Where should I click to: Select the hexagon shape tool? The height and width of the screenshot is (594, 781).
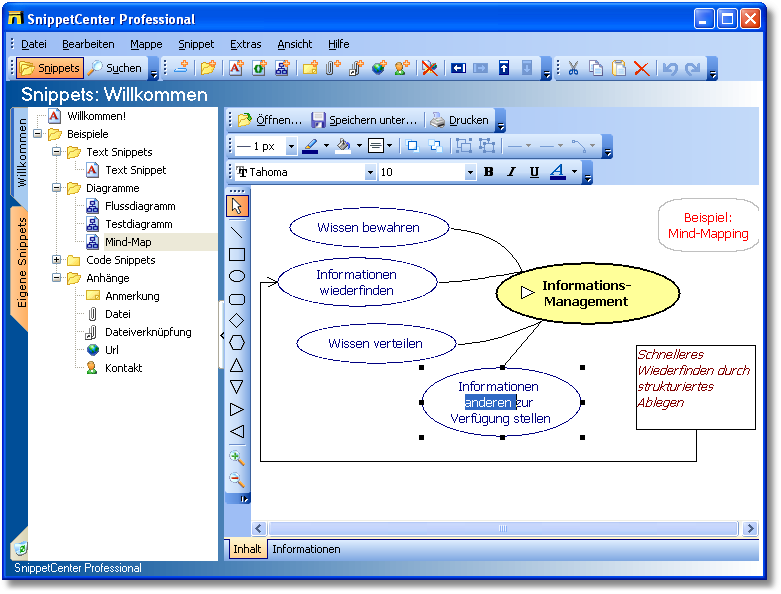(x=237, y=343)
